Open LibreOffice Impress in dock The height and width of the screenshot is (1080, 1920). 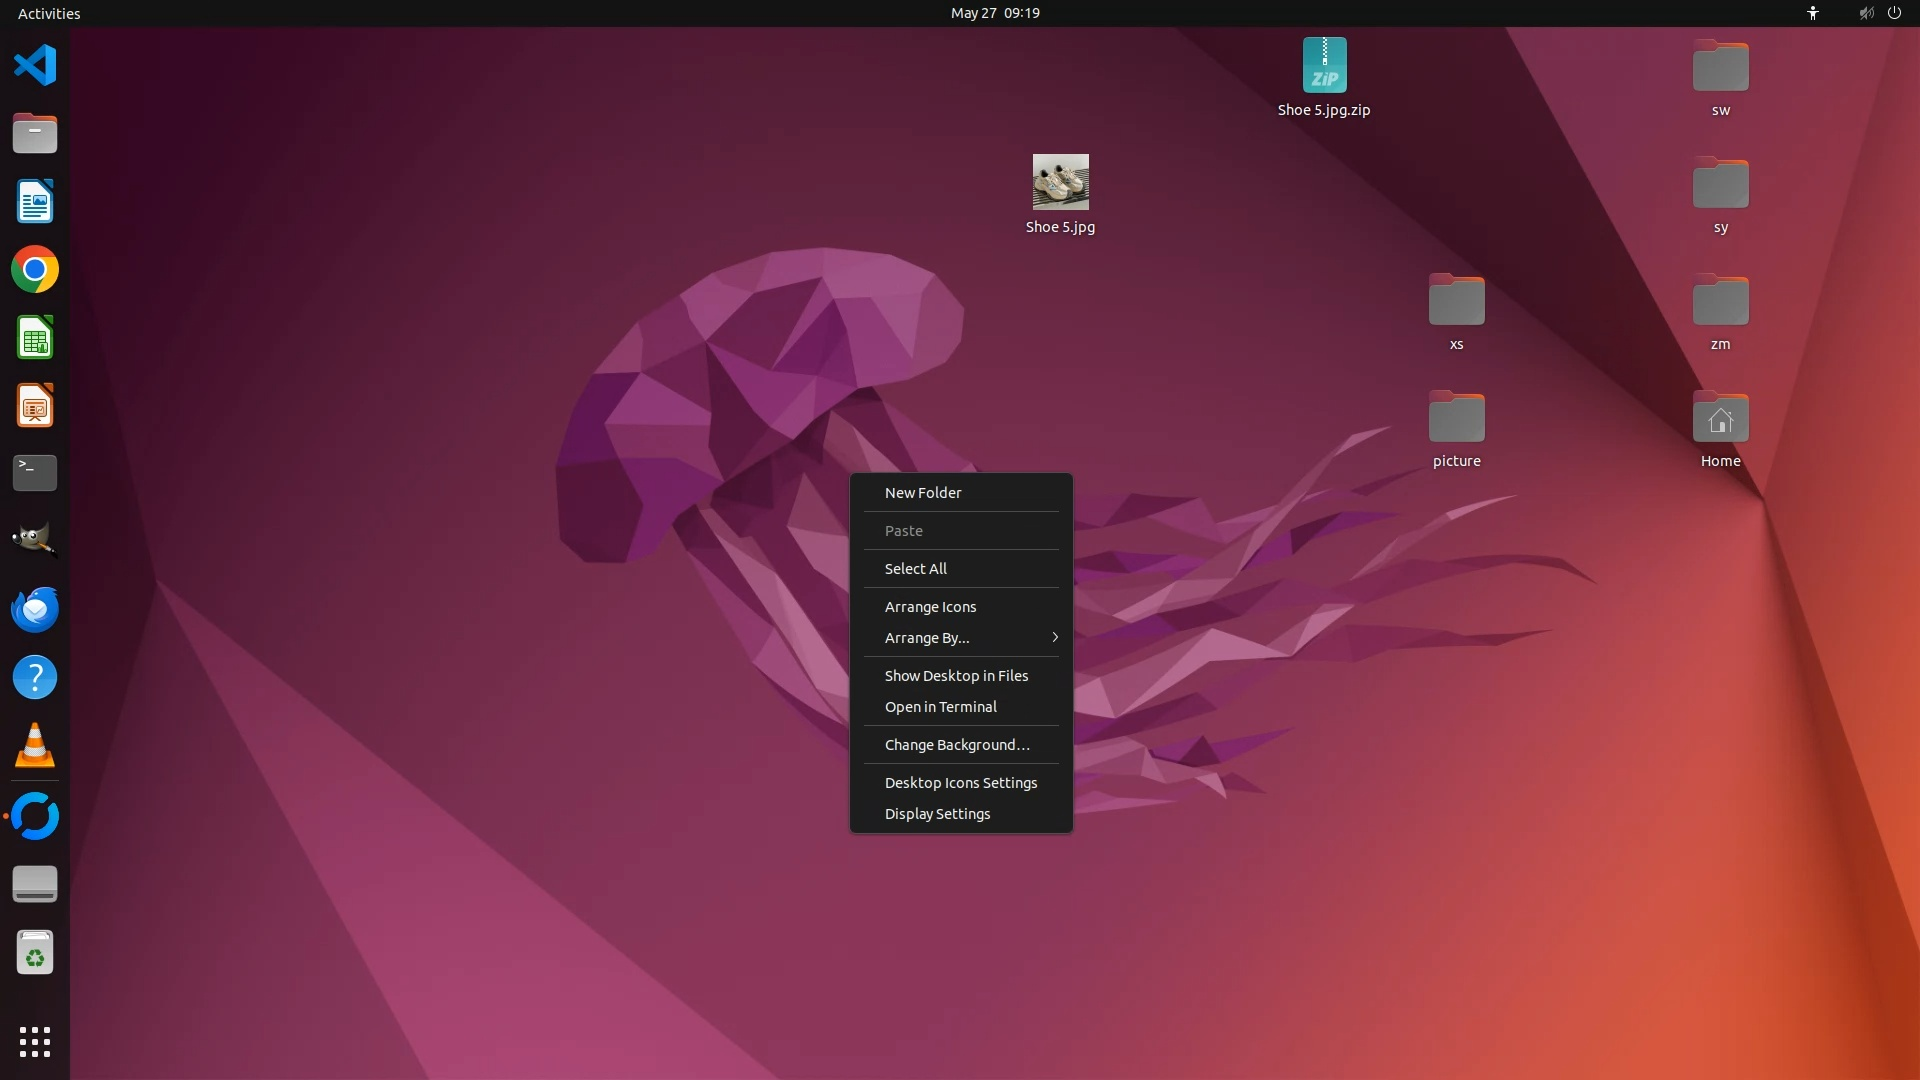(35, 406)
